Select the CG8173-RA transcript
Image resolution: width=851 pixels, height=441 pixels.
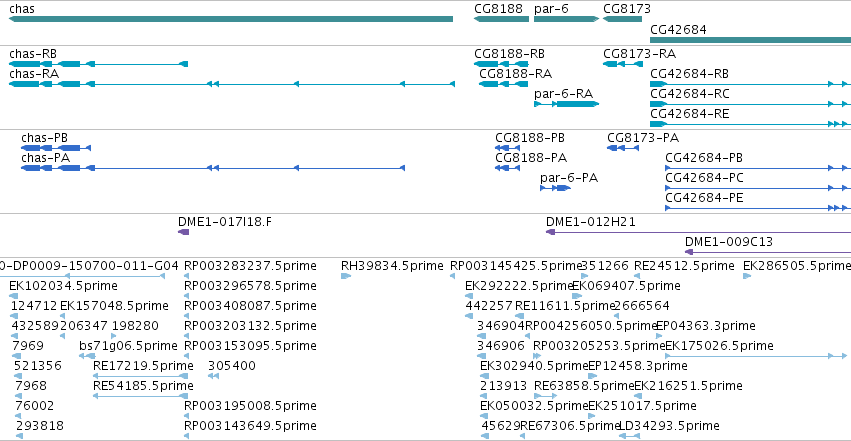pyautogui.click(x=623, y=64)
